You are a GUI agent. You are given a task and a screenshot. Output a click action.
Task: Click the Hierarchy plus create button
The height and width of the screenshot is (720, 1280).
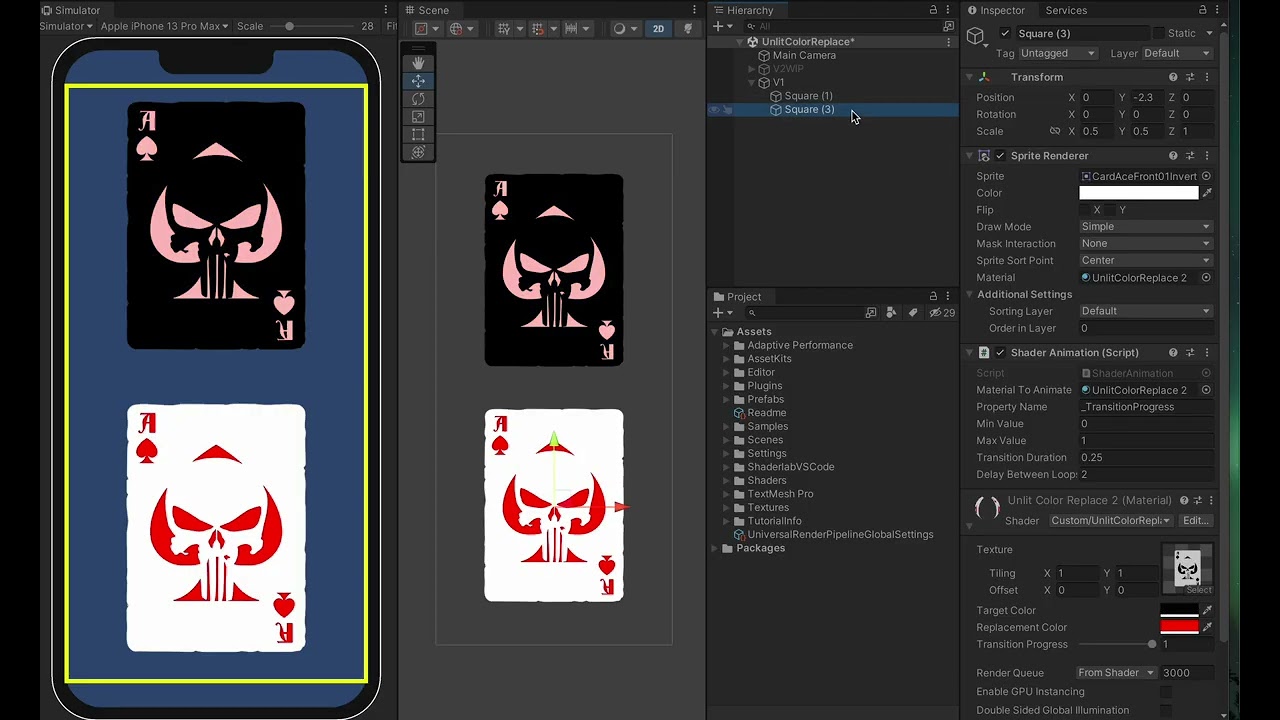(x=717, y=26)
